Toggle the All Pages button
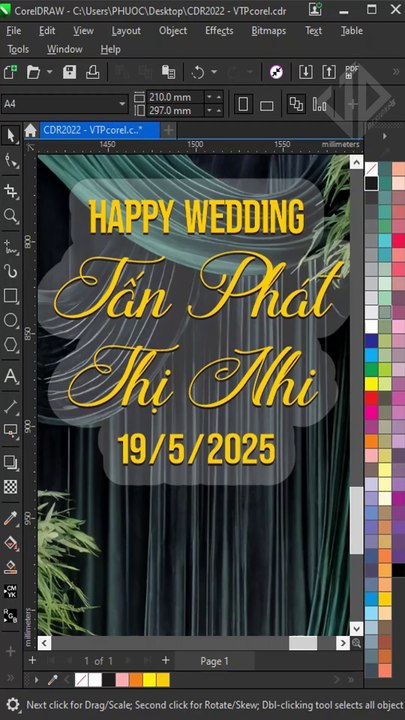This screenshot has width=405, height=720. 296,104
